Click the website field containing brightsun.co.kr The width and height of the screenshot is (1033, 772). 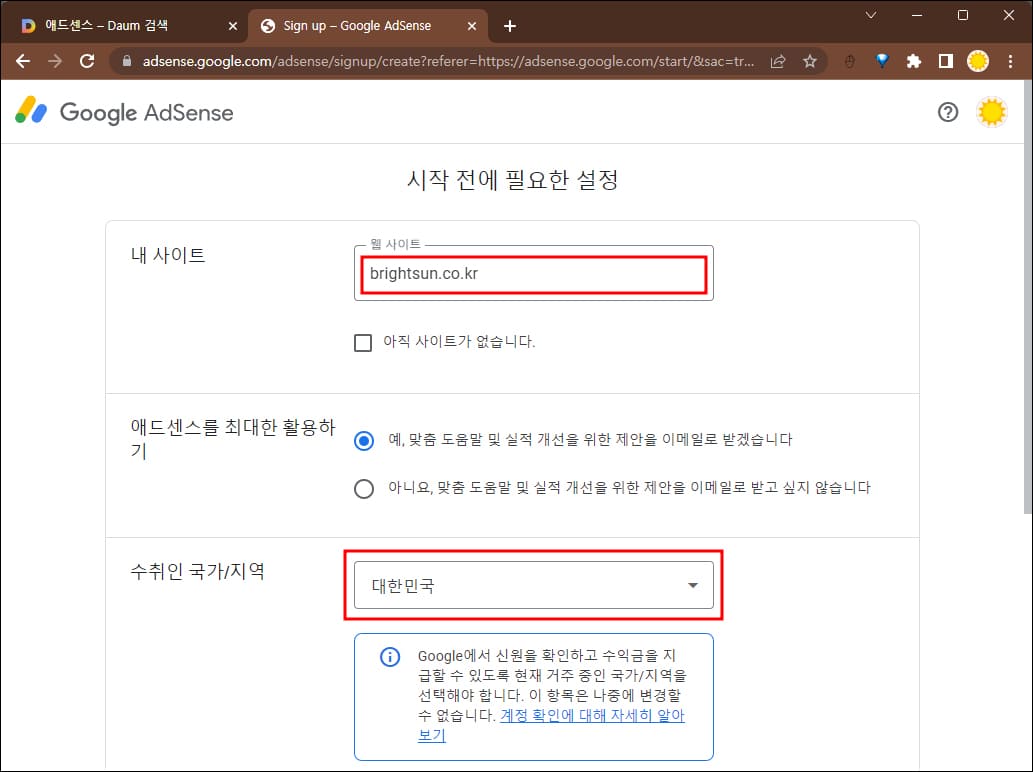(534, 273)
